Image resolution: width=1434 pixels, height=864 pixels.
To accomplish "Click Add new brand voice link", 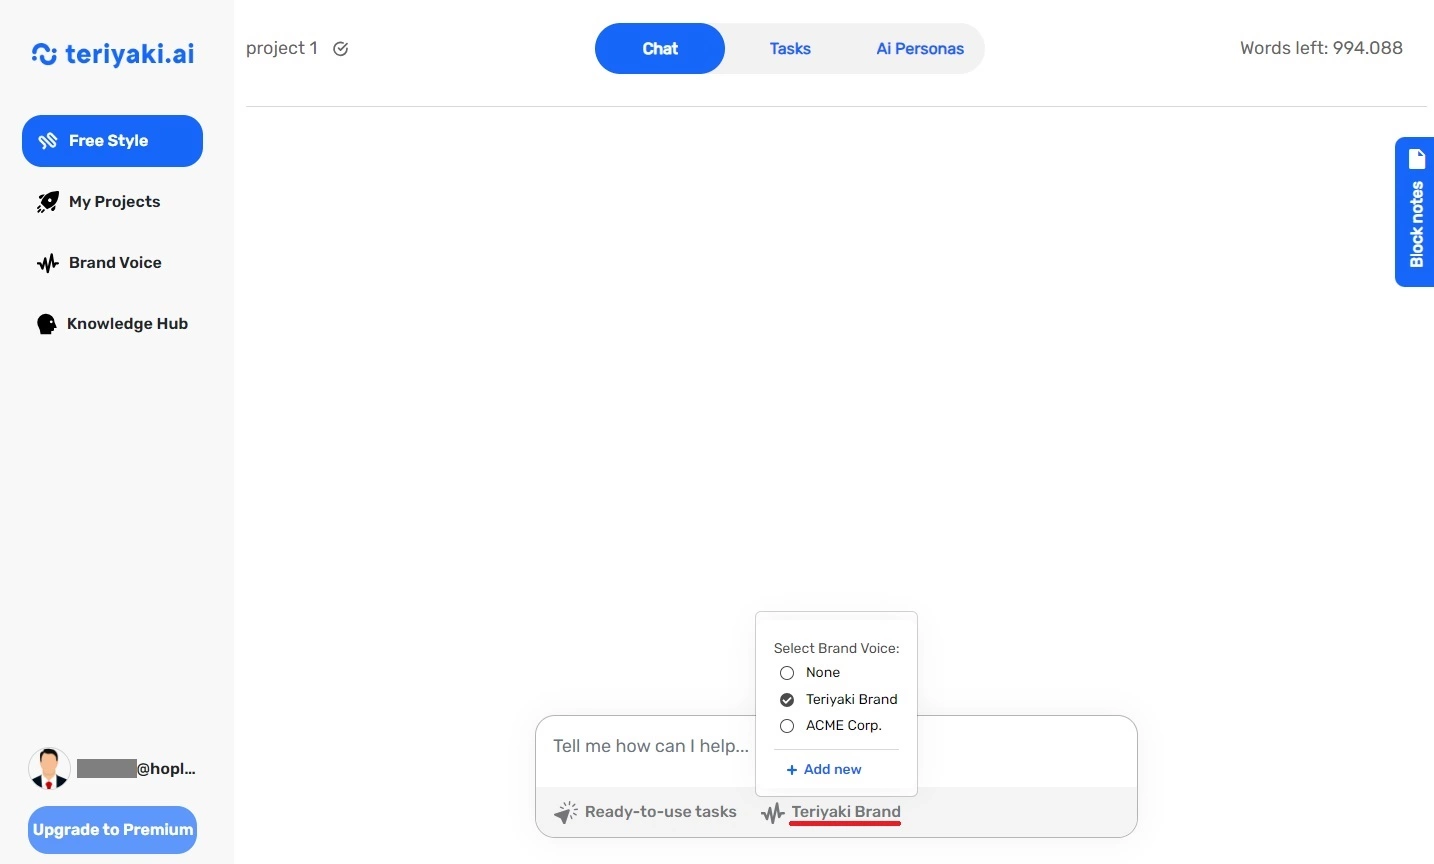I will coord(824,770).
